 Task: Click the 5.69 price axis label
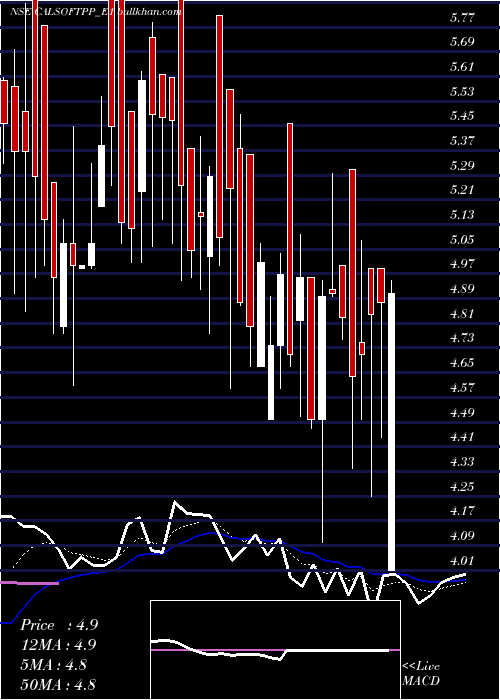[x=462, y=42]
